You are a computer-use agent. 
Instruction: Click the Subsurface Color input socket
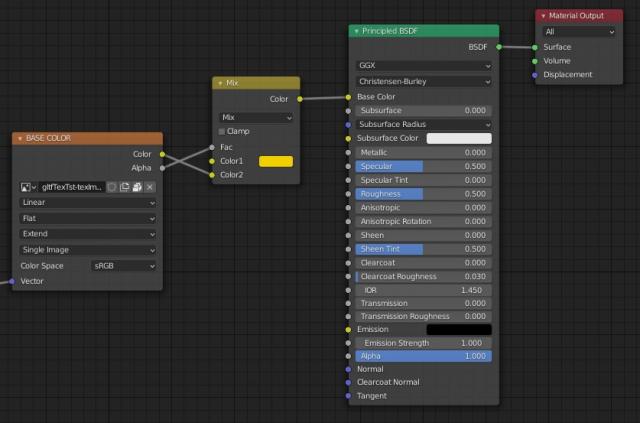(348, 139)
